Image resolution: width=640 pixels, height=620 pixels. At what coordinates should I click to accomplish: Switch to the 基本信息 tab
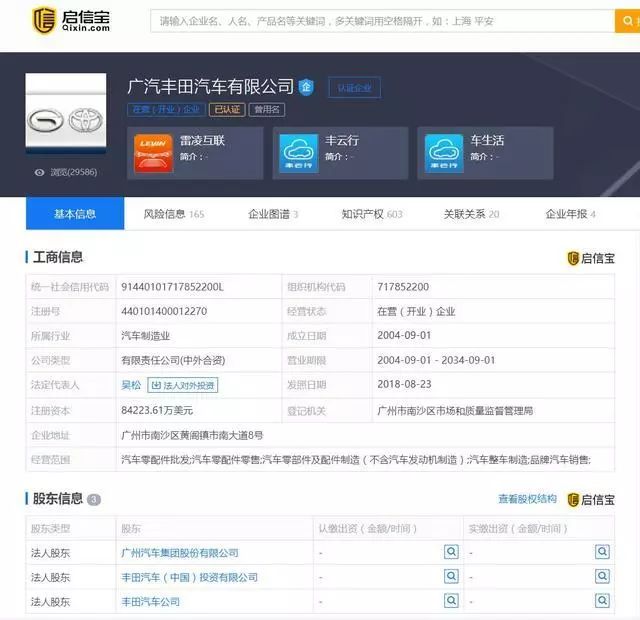click(75, 213)
